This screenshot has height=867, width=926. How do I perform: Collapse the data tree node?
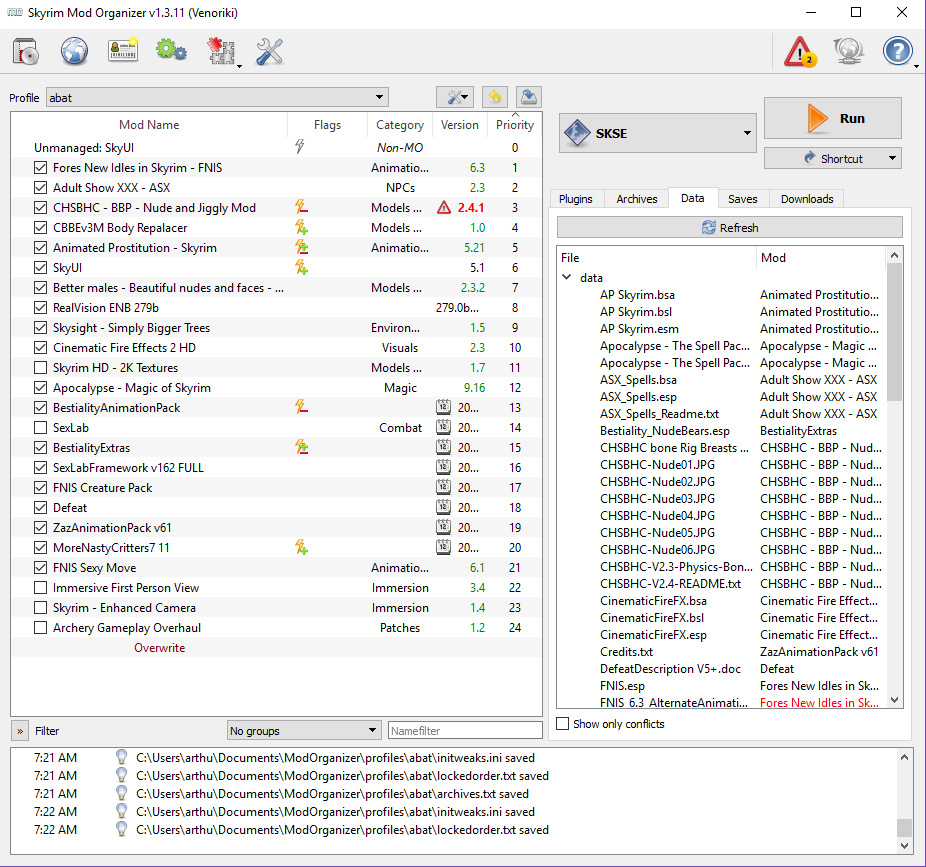[567, 277]
